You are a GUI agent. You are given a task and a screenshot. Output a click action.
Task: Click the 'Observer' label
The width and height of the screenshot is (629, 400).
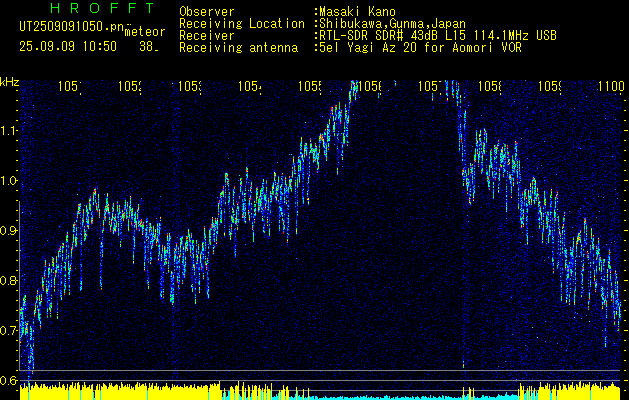point(207,11)
